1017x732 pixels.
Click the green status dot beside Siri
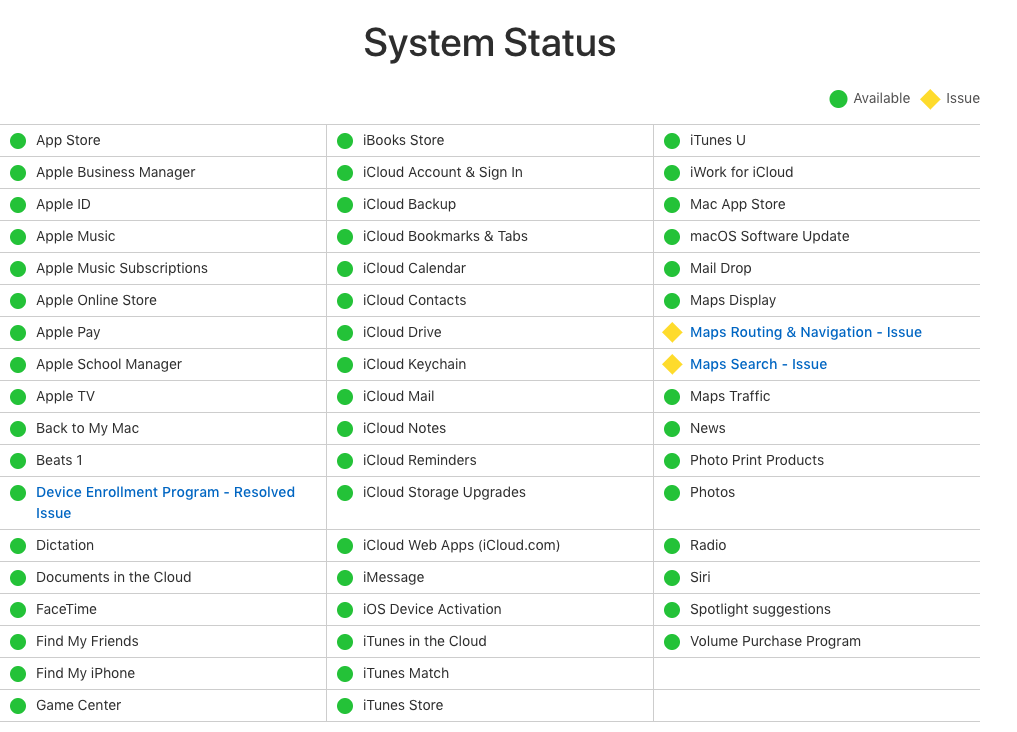[x=672, y=578]
